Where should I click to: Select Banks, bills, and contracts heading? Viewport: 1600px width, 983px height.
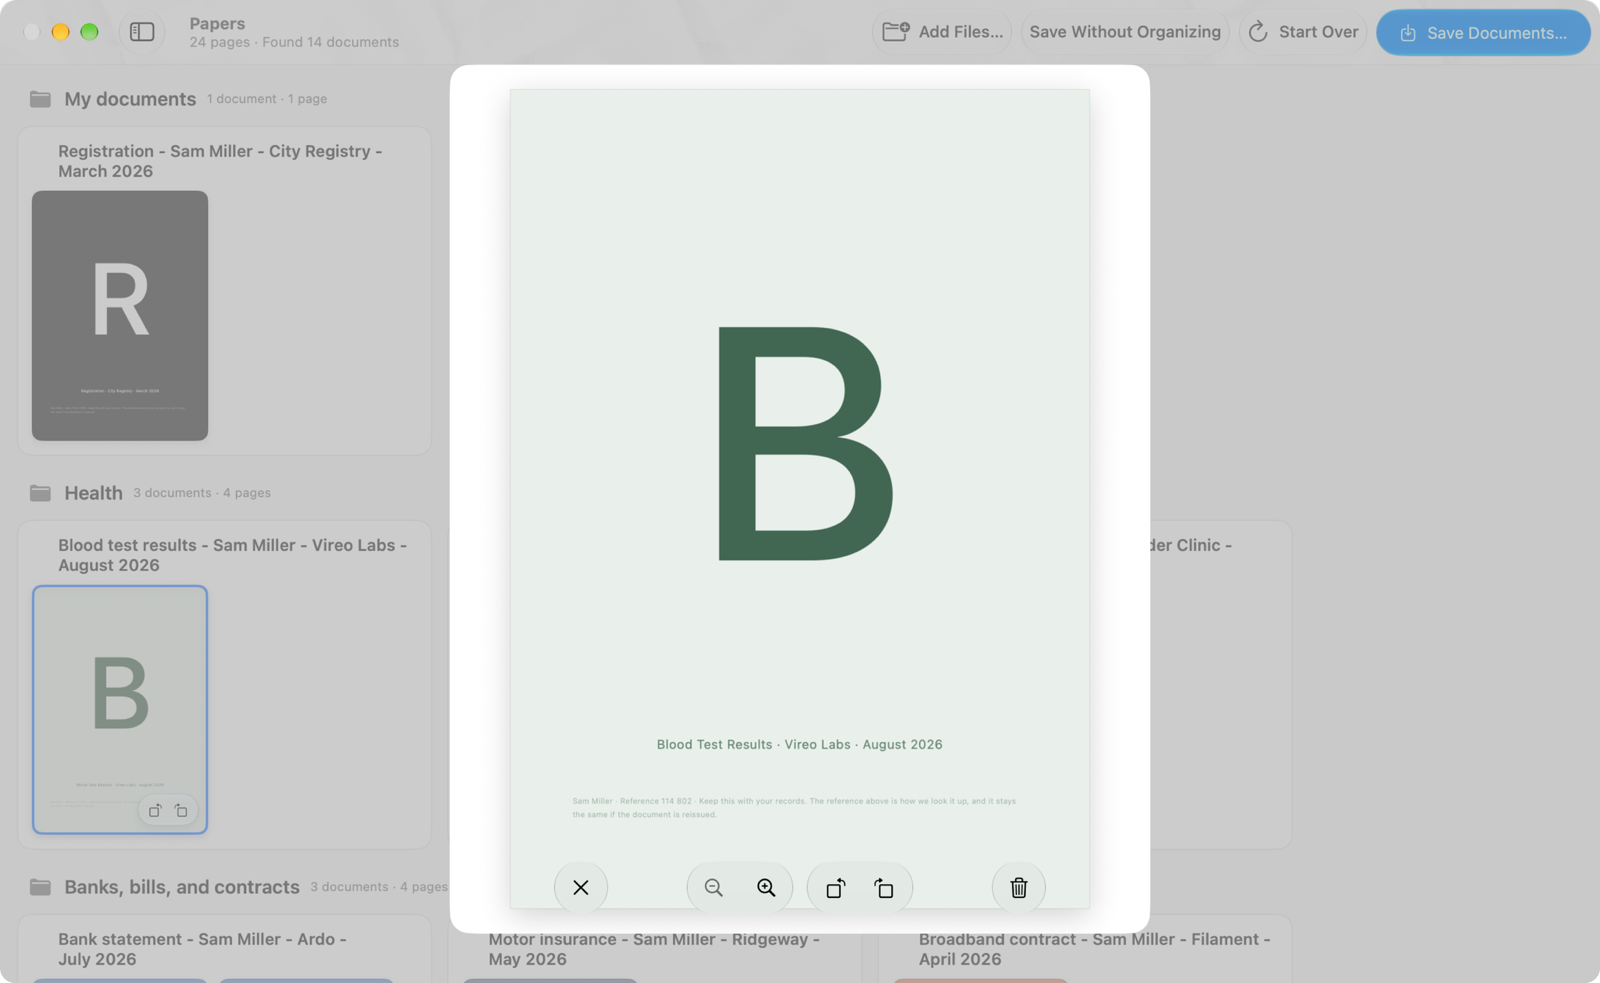tap(182, 887)
